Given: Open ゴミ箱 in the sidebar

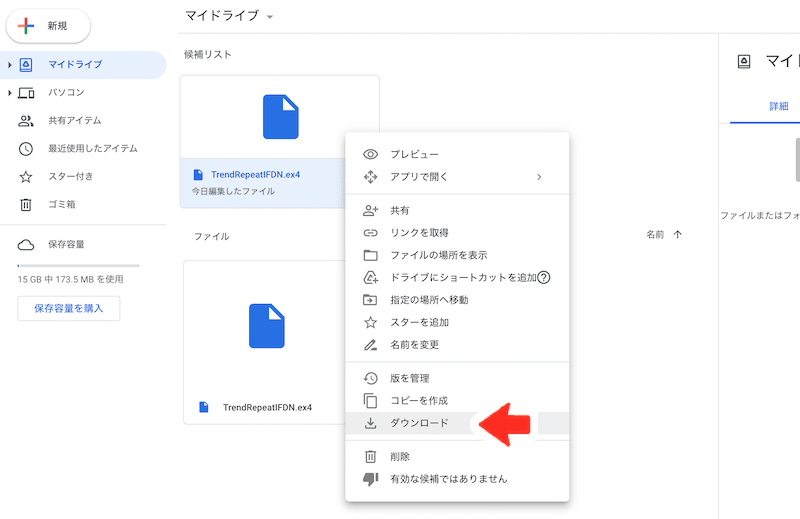Looking at the screenshot, I should click(62, 204).
